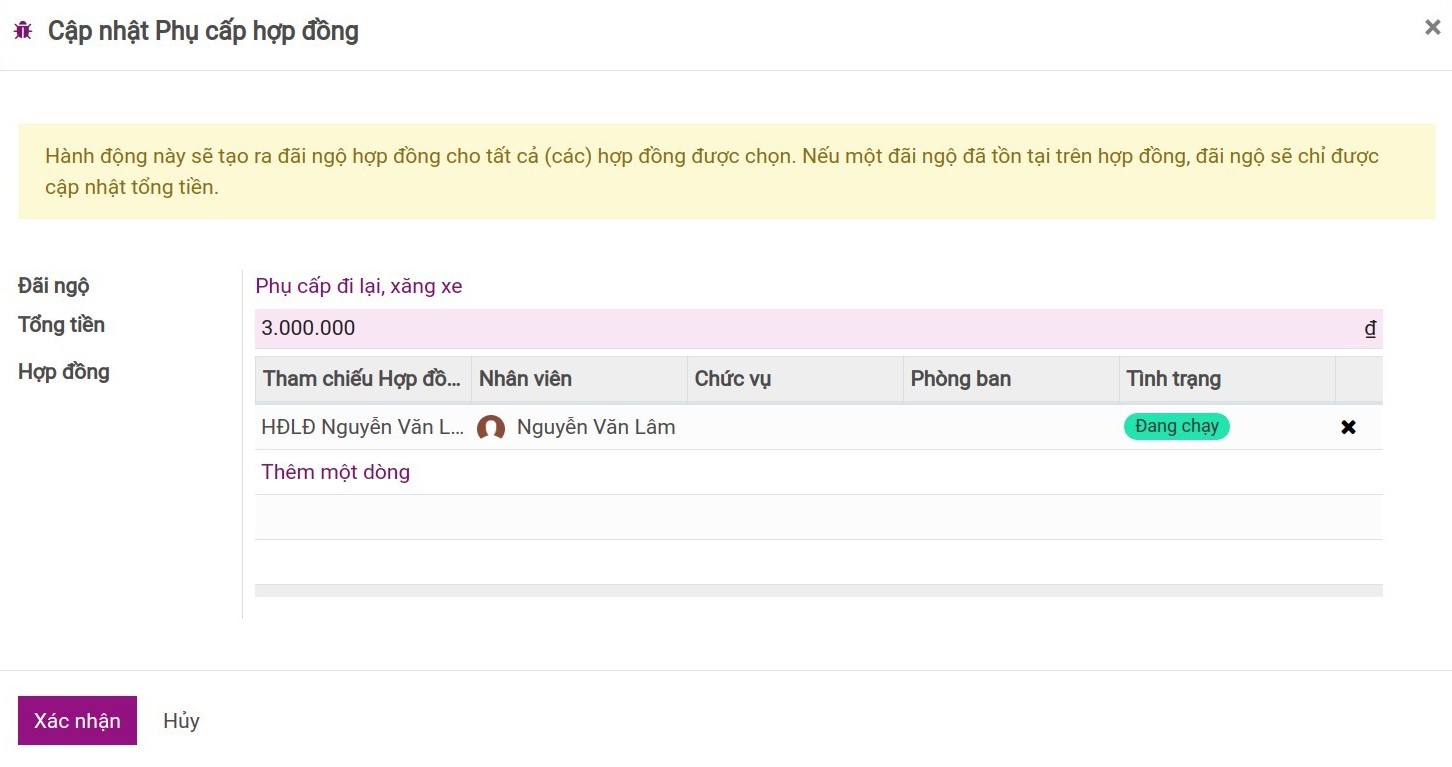This screenshot has width=1452, height=767.
Task: Click the bug debug icon in dialog title
Action: pyautogui.click(x=23, y=31)
